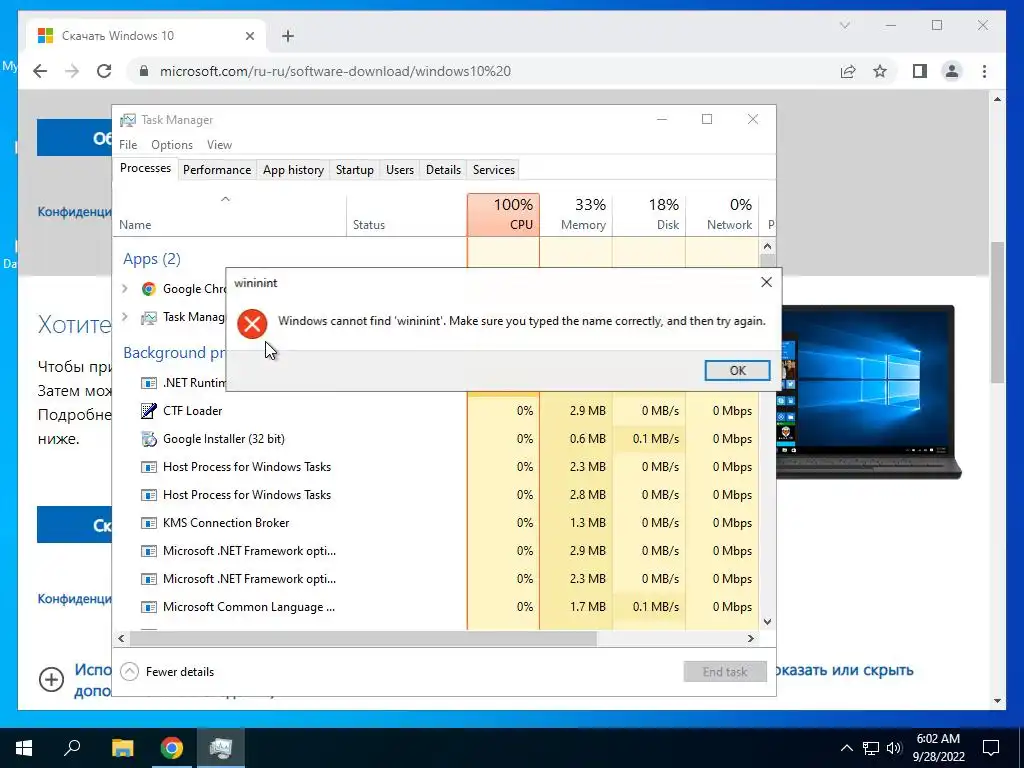Click the Windows laptop image on webpage
1024x768 pixels.
tap(867, 392)
